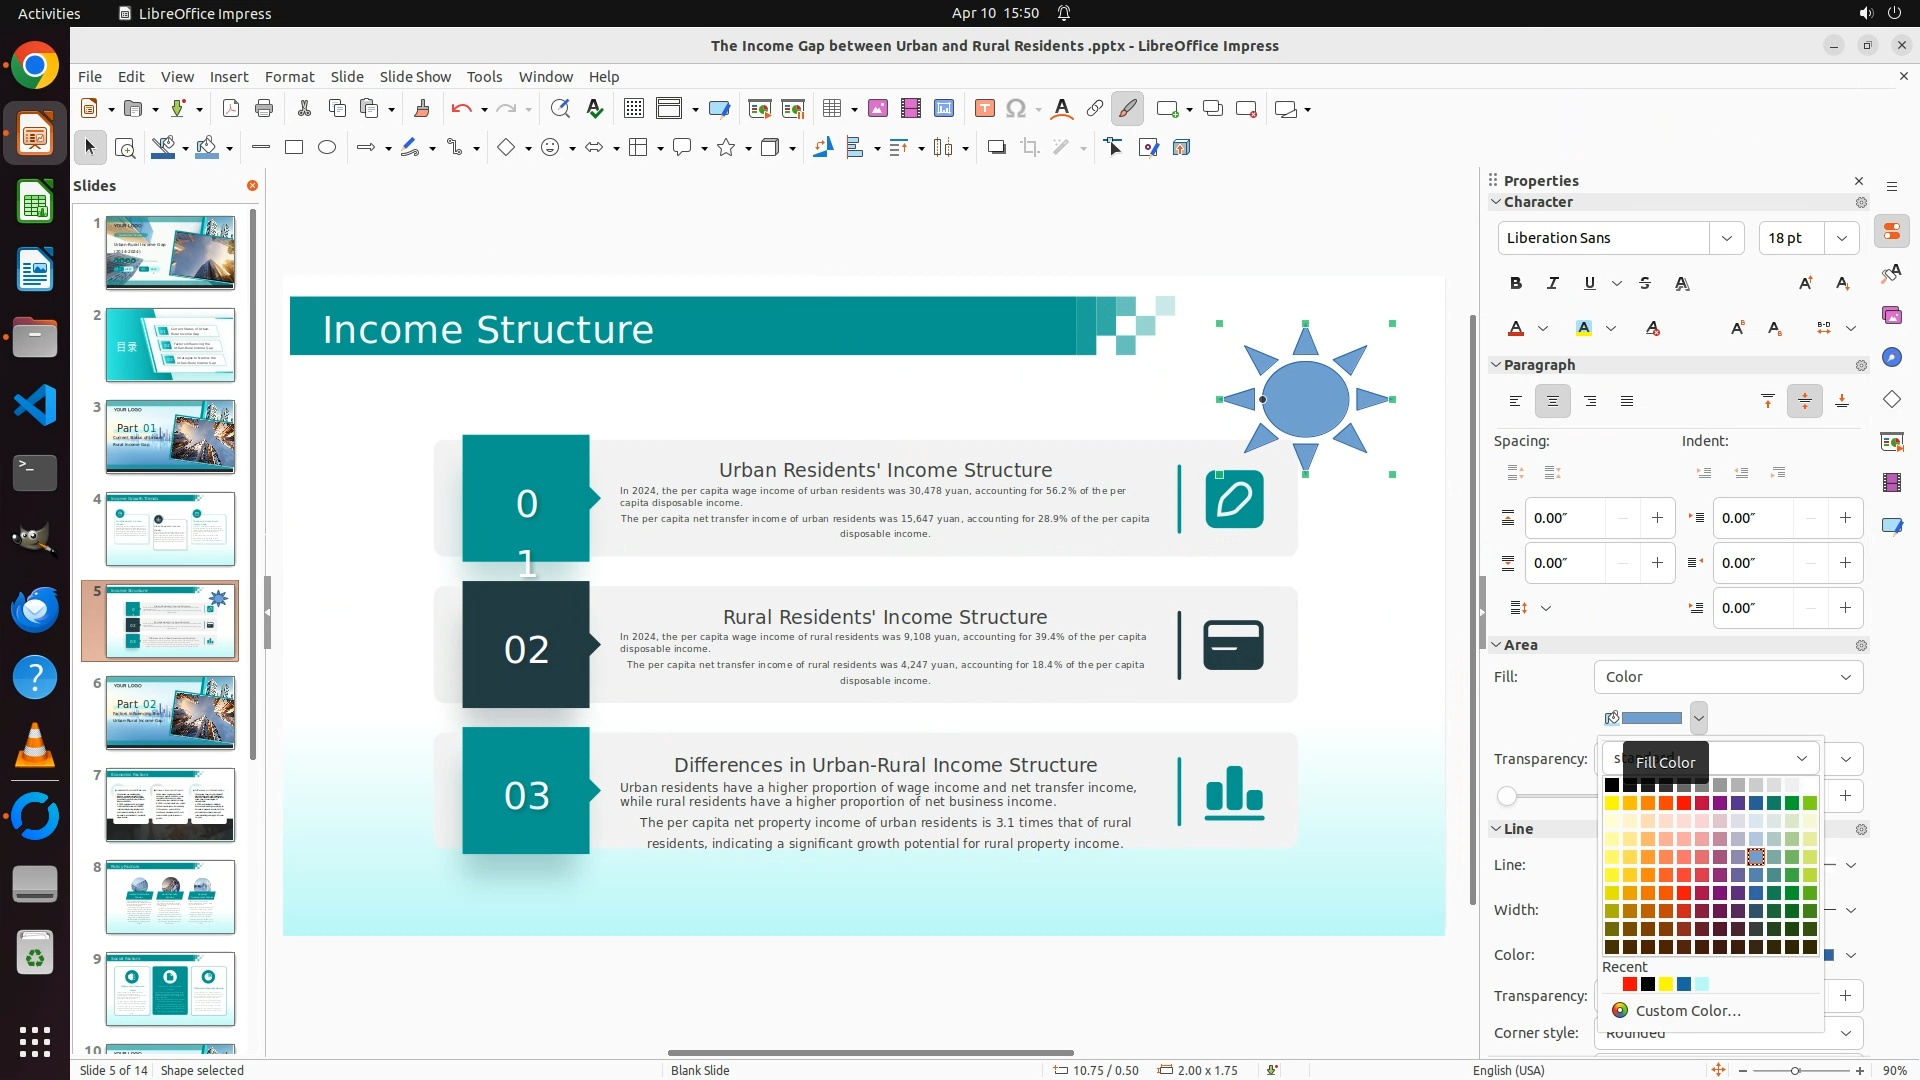This screenshot has width=1920, height=1080.
Task: Close the Slides panel
Action: [x=252, y=186]
